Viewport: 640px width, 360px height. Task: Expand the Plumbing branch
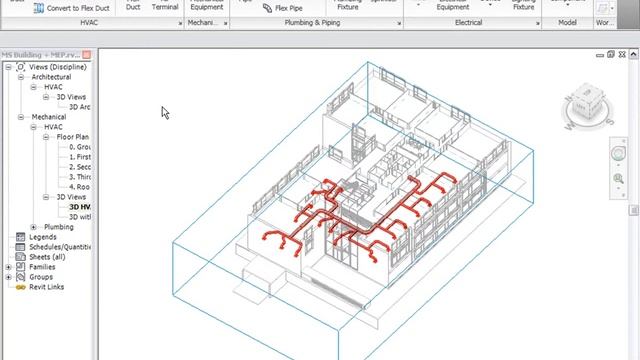[x=33, y=227]
